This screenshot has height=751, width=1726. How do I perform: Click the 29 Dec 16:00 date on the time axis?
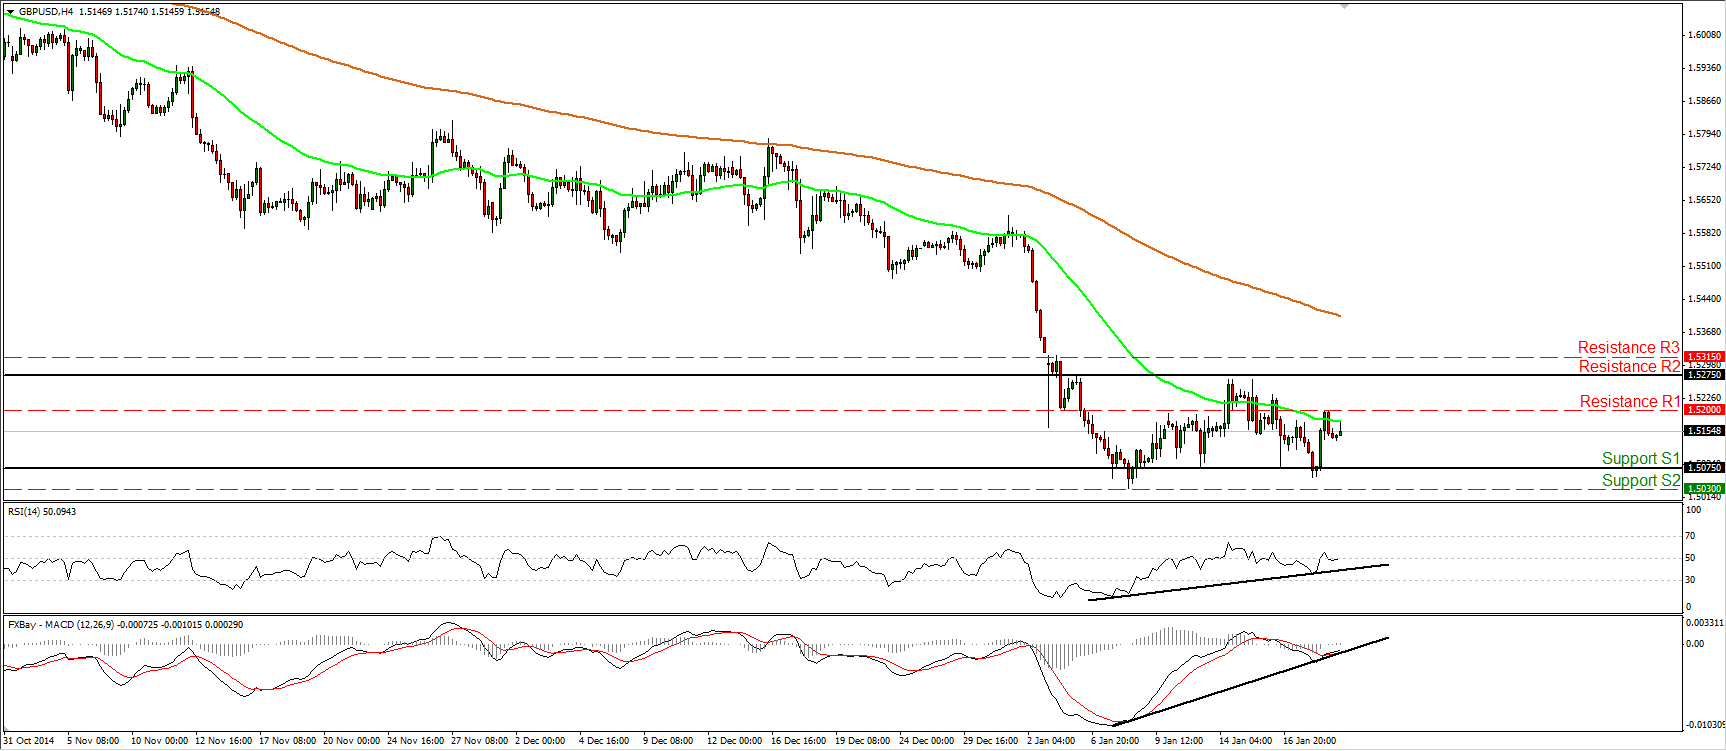click(990, 741)
